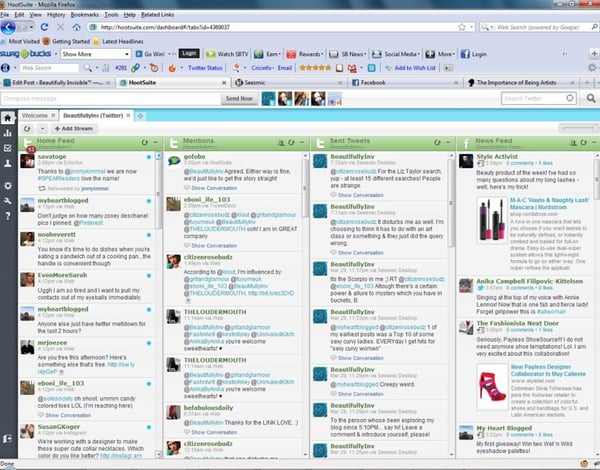The height and width of the screenshot is (470, 600).
Task: Open the Social Media dropdown
Action: click(x=396, y=54)
